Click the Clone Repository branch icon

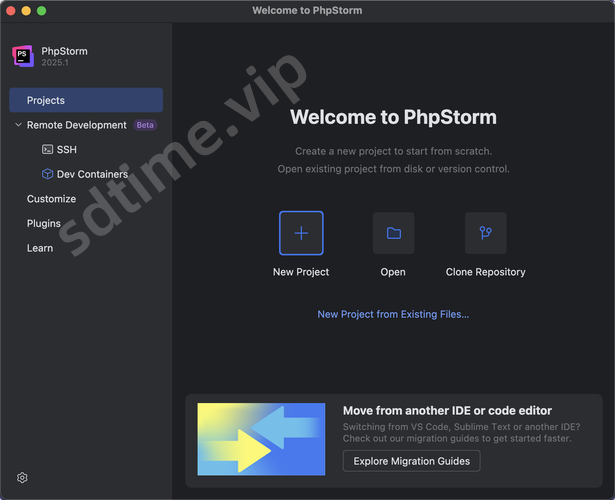485,233
